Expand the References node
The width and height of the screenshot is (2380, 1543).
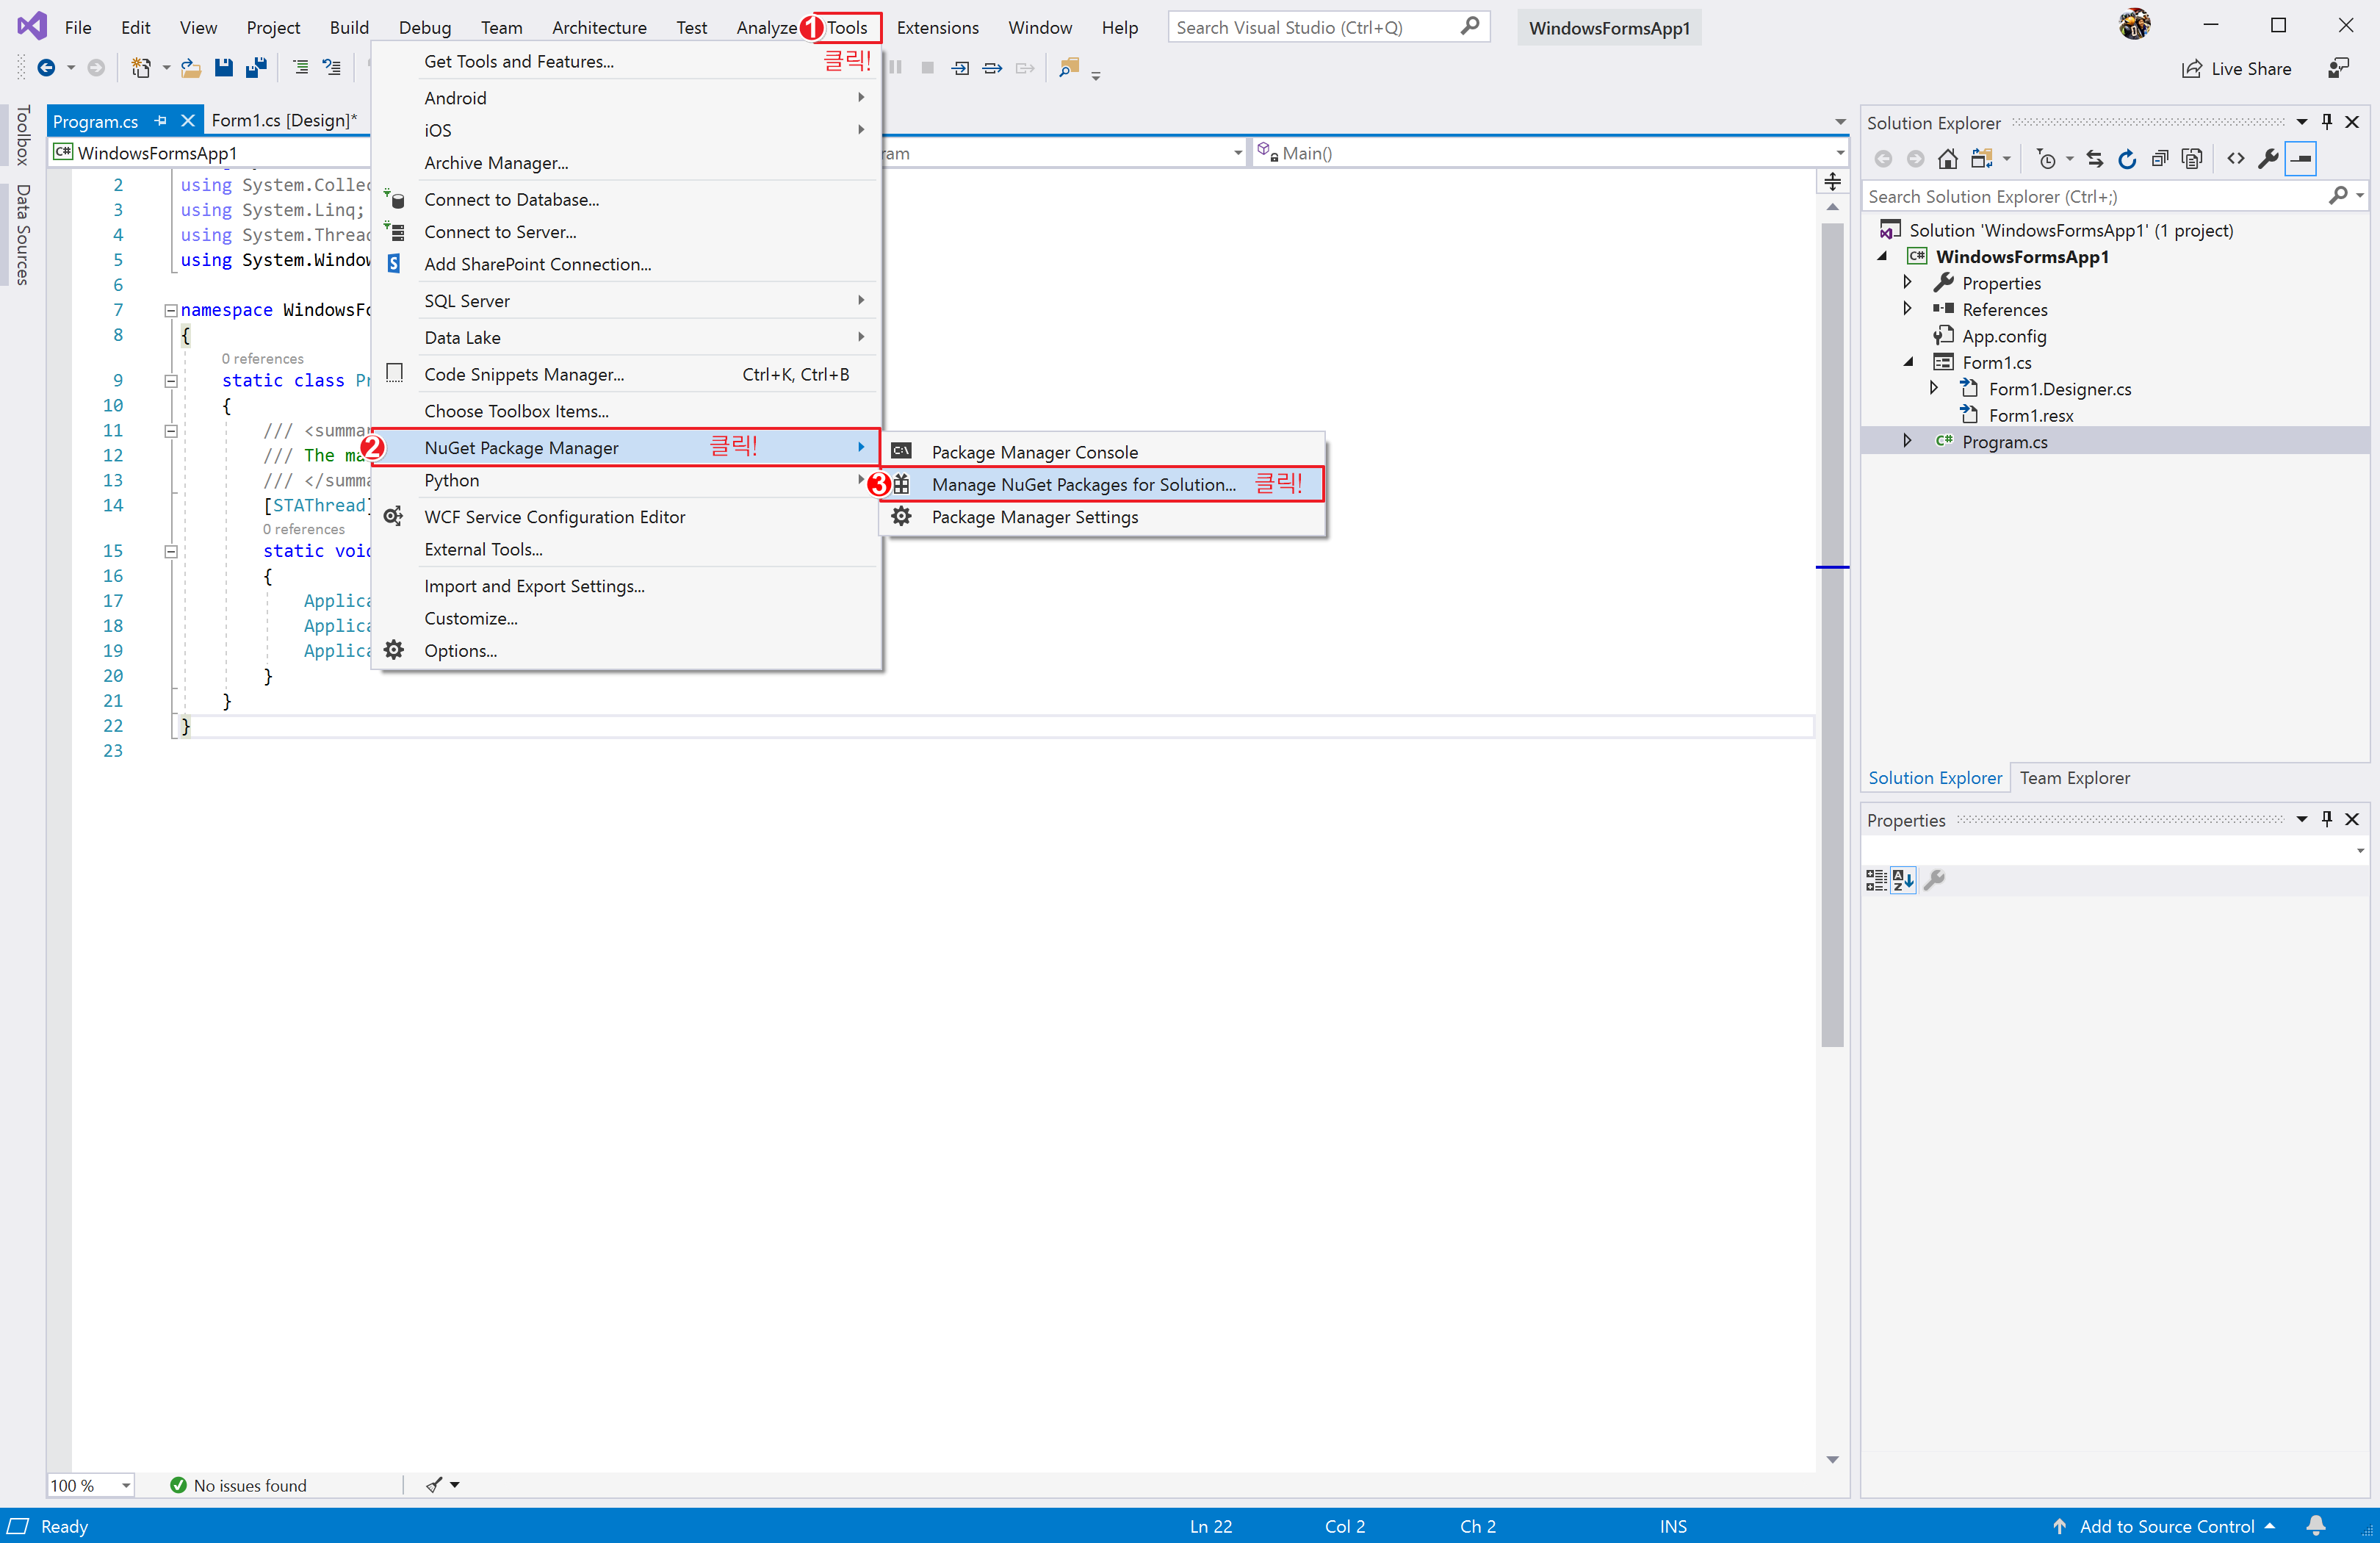1907,309
